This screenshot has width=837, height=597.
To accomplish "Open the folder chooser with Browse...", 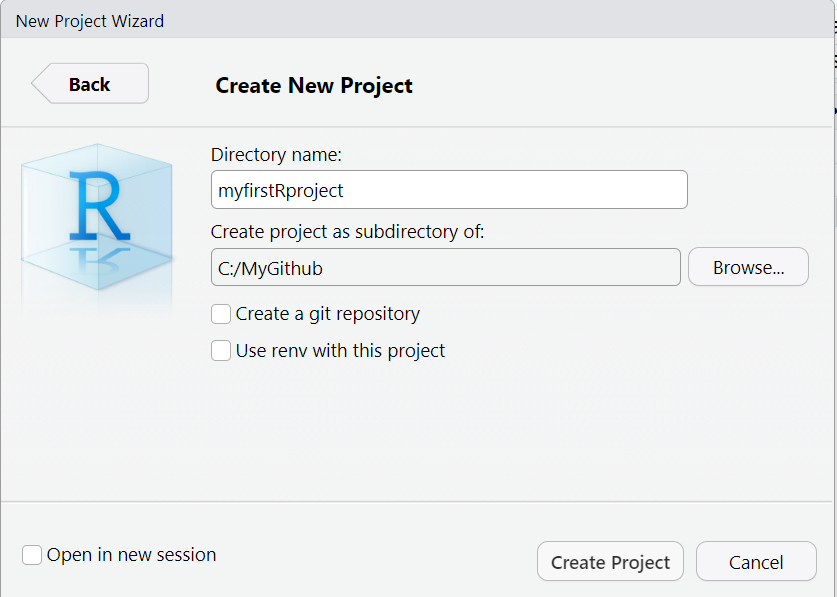I will click(748, 267).
